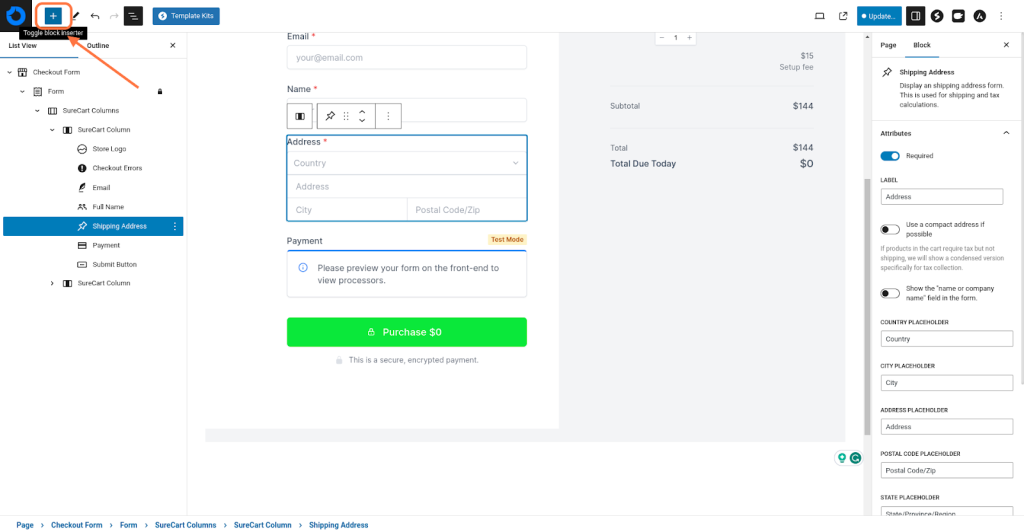The width and height of the screenshot is (1024, 532).
Task: Click the City field in form
Action: 347,210
